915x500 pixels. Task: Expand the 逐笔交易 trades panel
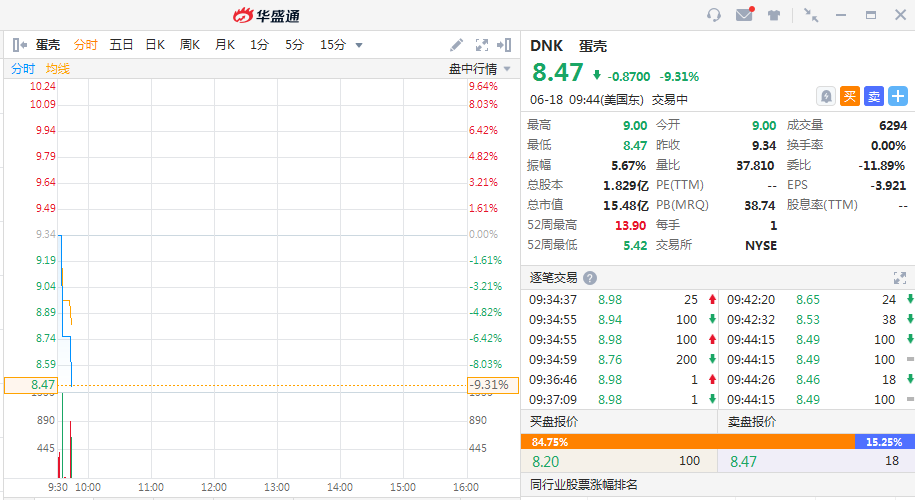click(899, 278)
